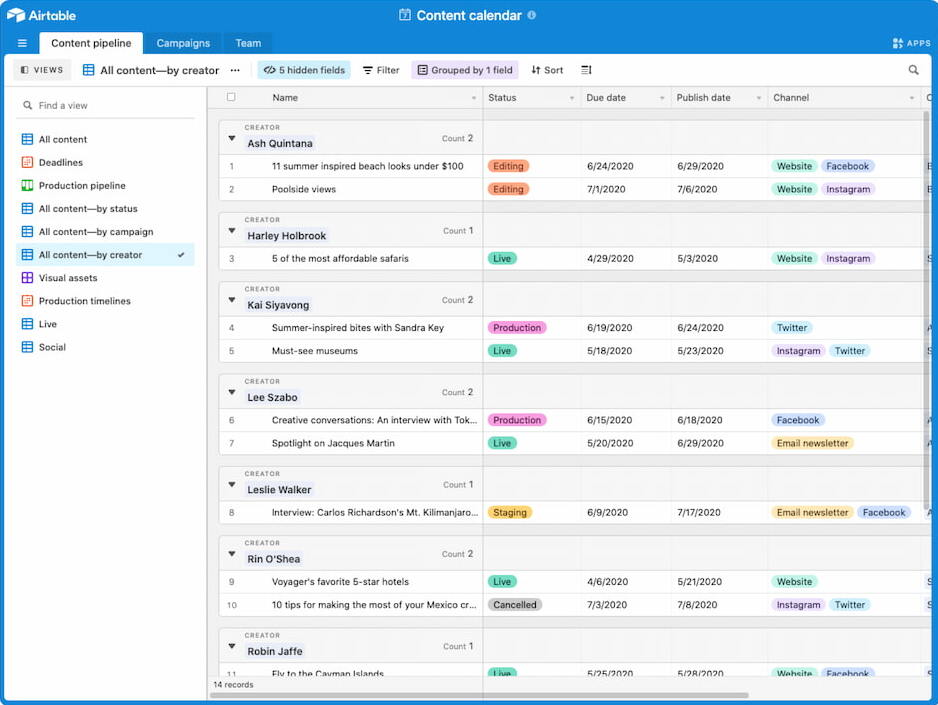This screenshot has width=938, height=705.
Task: Open the 5 hidden fields panel
Action: (x=303, y=70)
